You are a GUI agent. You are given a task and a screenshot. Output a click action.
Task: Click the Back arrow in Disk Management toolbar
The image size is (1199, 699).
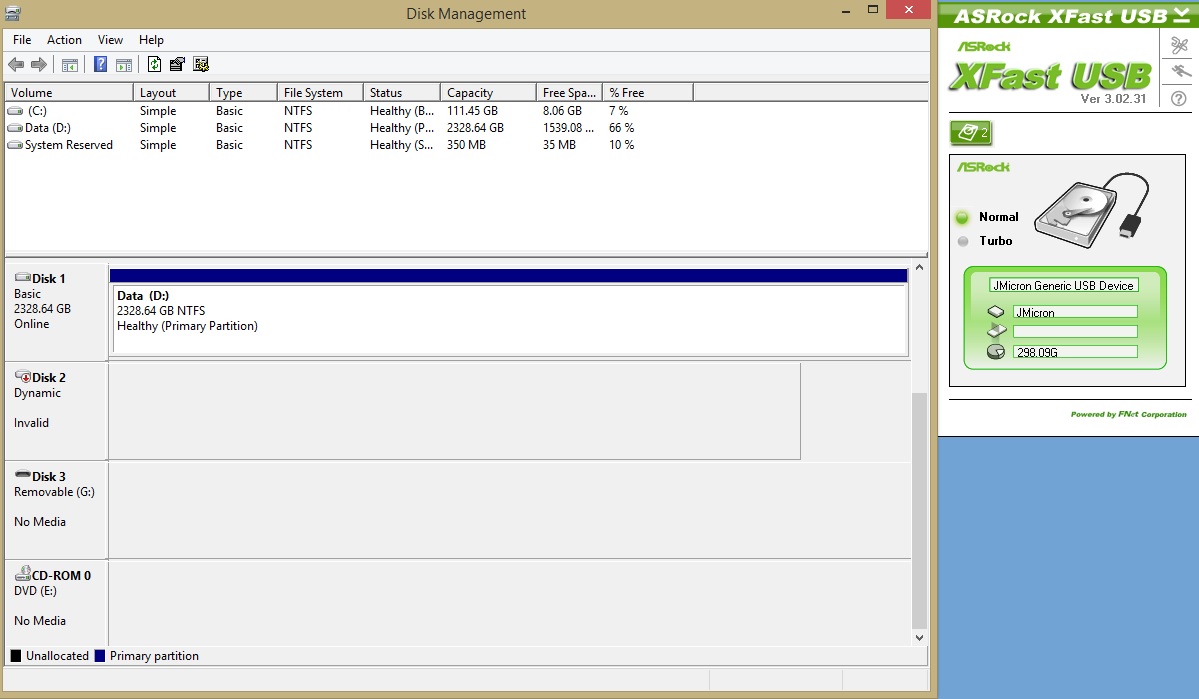[x=16, y=65]
